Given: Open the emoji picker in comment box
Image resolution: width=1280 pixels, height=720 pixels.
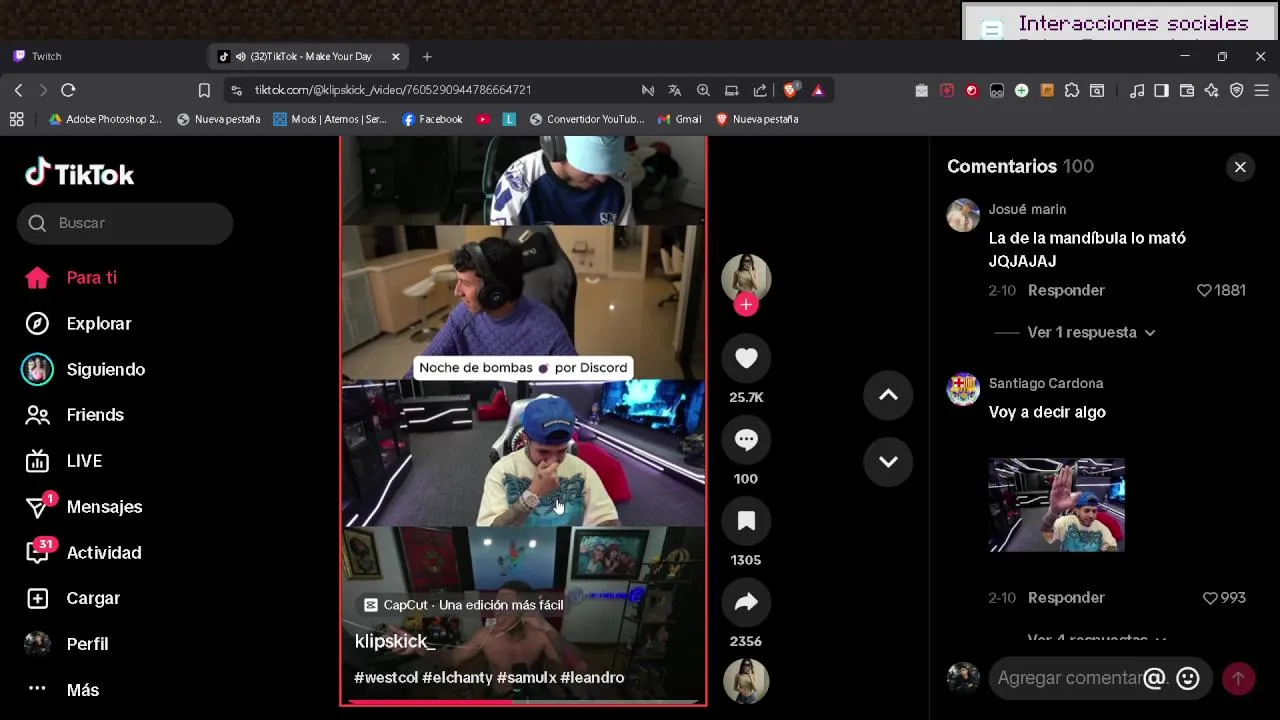Looking at the screenshot, I should (x=1188, y=678).
